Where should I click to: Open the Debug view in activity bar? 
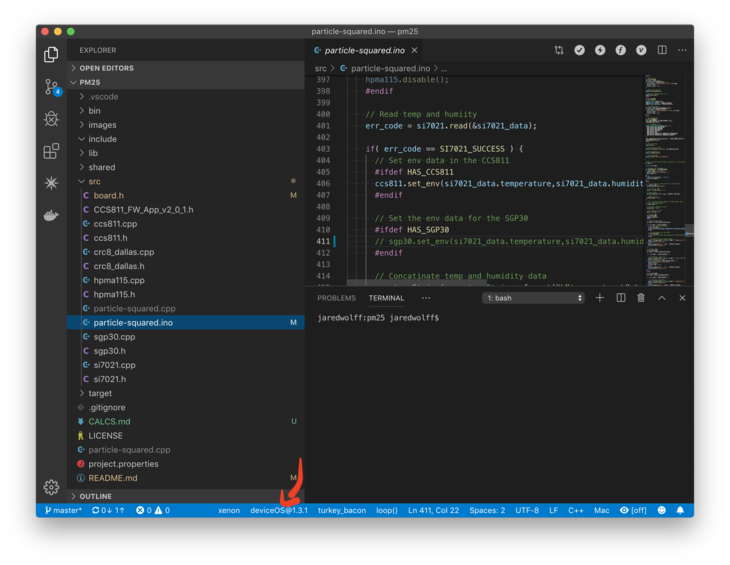click(x=51, y=119)
